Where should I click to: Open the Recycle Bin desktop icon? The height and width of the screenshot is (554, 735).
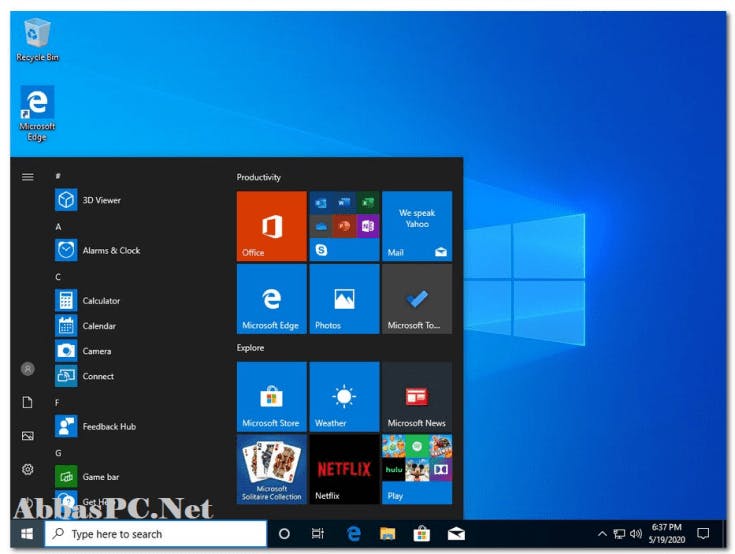click(37, 40)
